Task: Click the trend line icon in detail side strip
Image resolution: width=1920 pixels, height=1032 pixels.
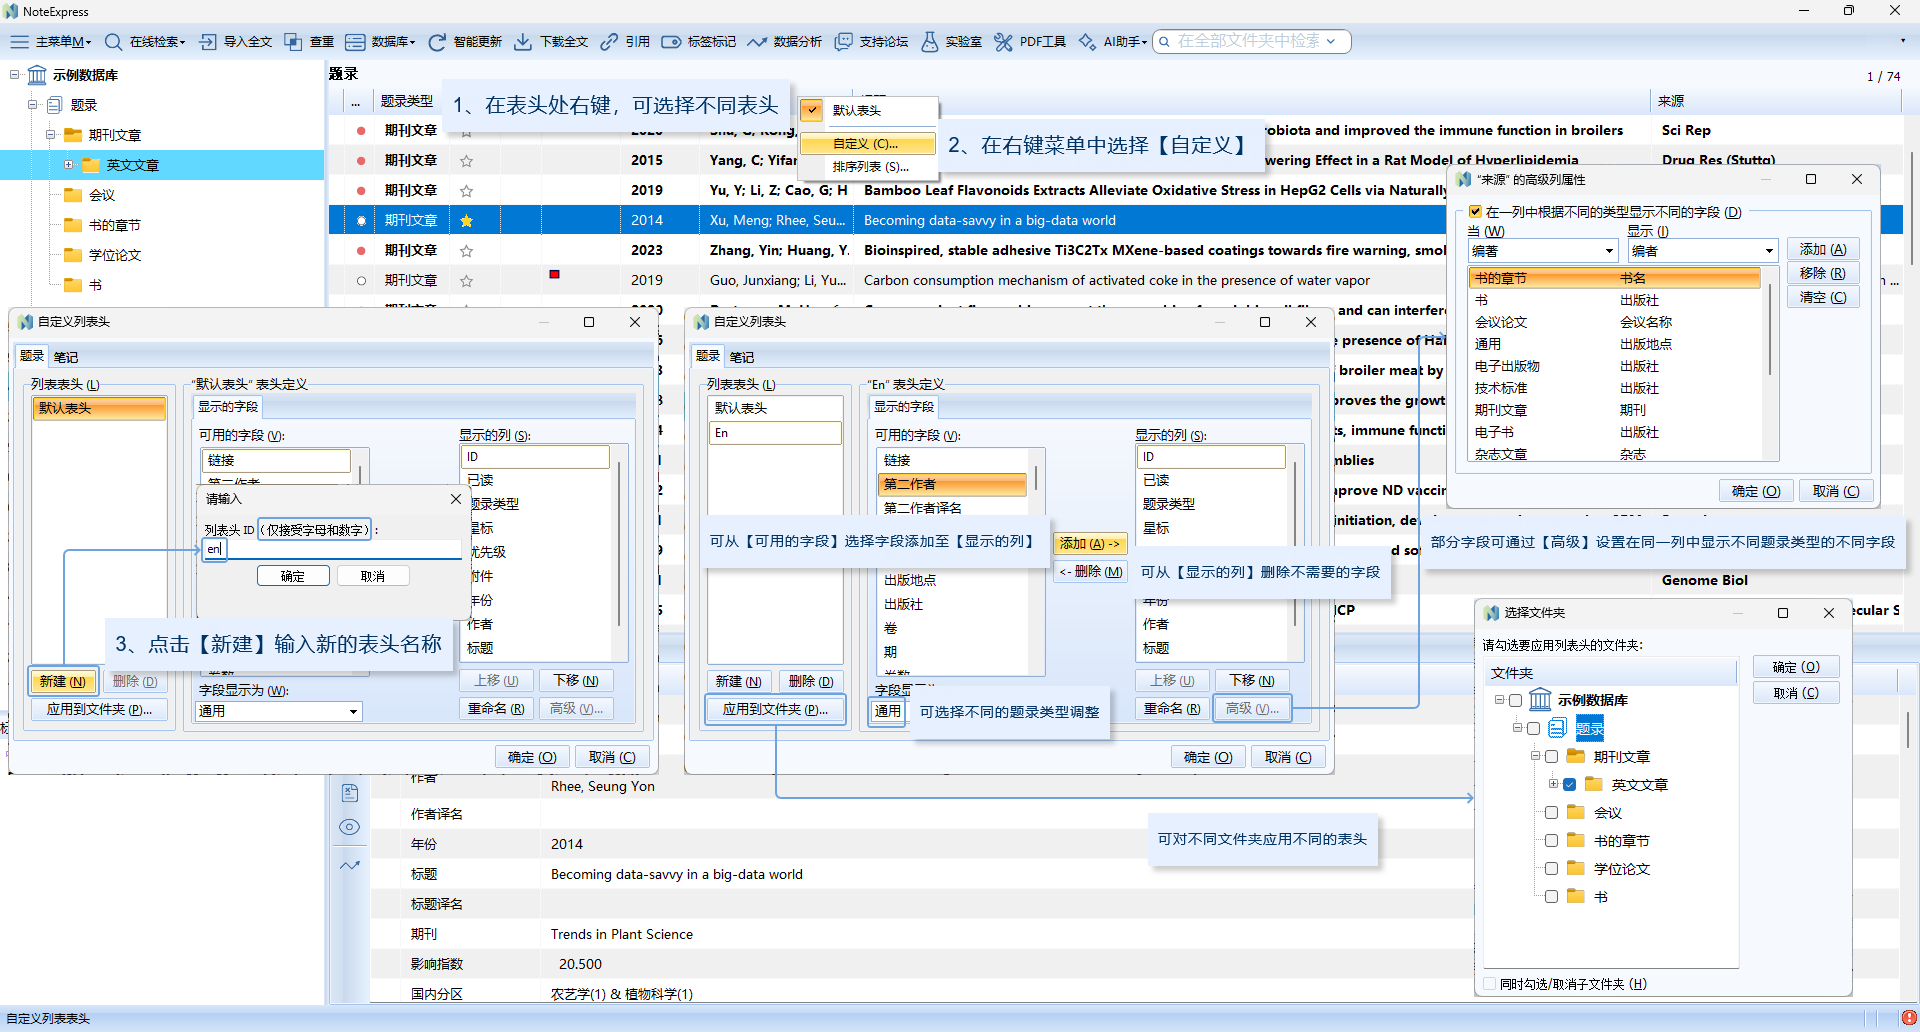Action: (350, 865)
